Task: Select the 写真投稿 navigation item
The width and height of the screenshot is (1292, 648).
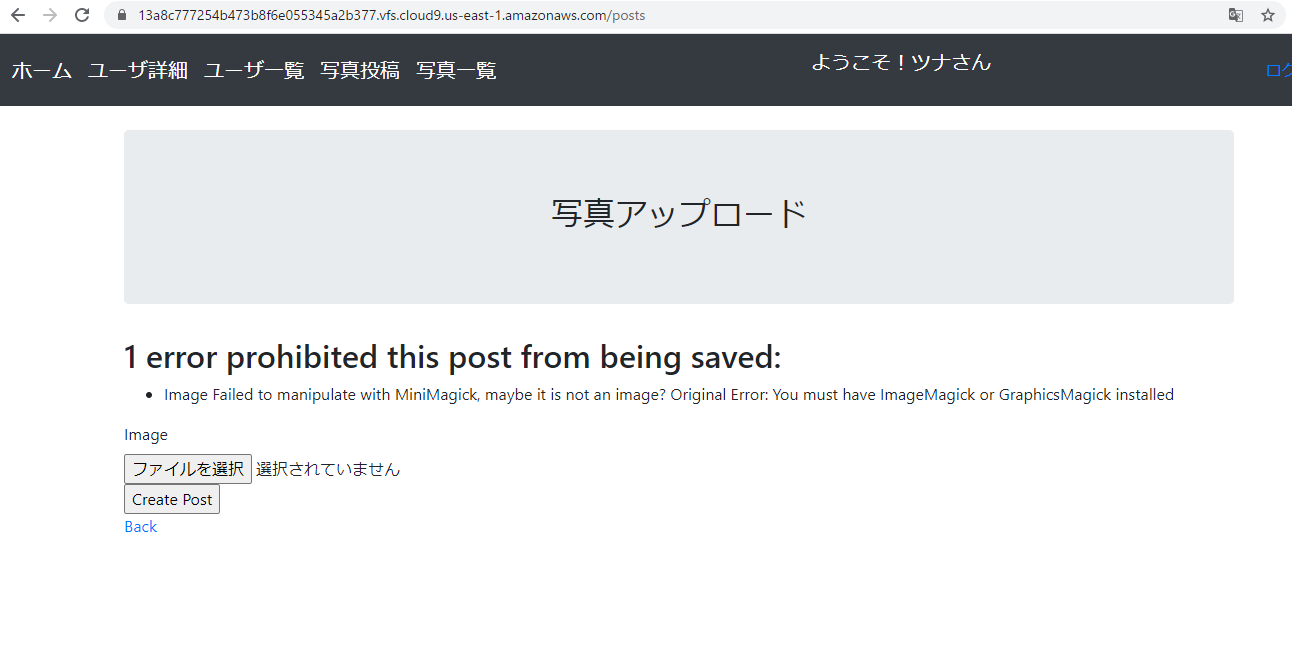Action: tap(360, 70)
